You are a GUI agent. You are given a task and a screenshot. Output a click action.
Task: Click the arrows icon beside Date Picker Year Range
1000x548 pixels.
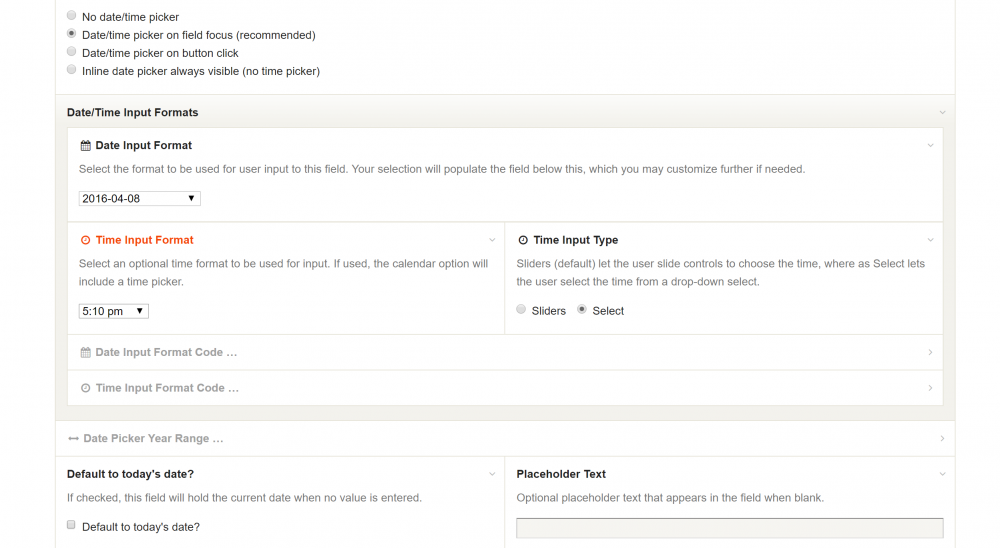(x=73, y=439)
